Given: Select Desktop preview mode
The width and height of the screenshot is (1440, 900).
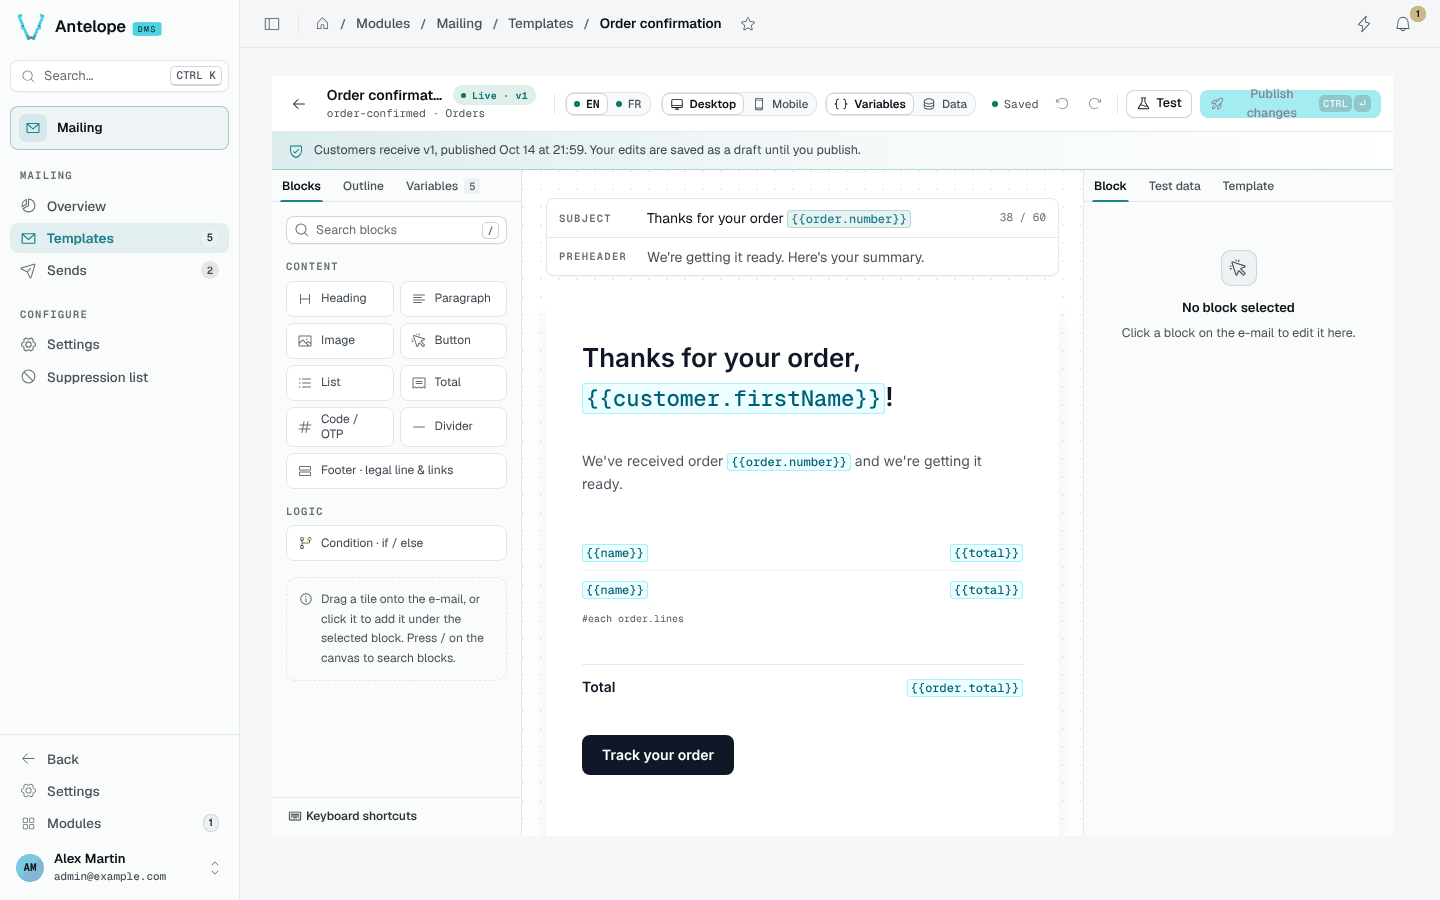Looking at the screenshot, I should pos(703,104).
